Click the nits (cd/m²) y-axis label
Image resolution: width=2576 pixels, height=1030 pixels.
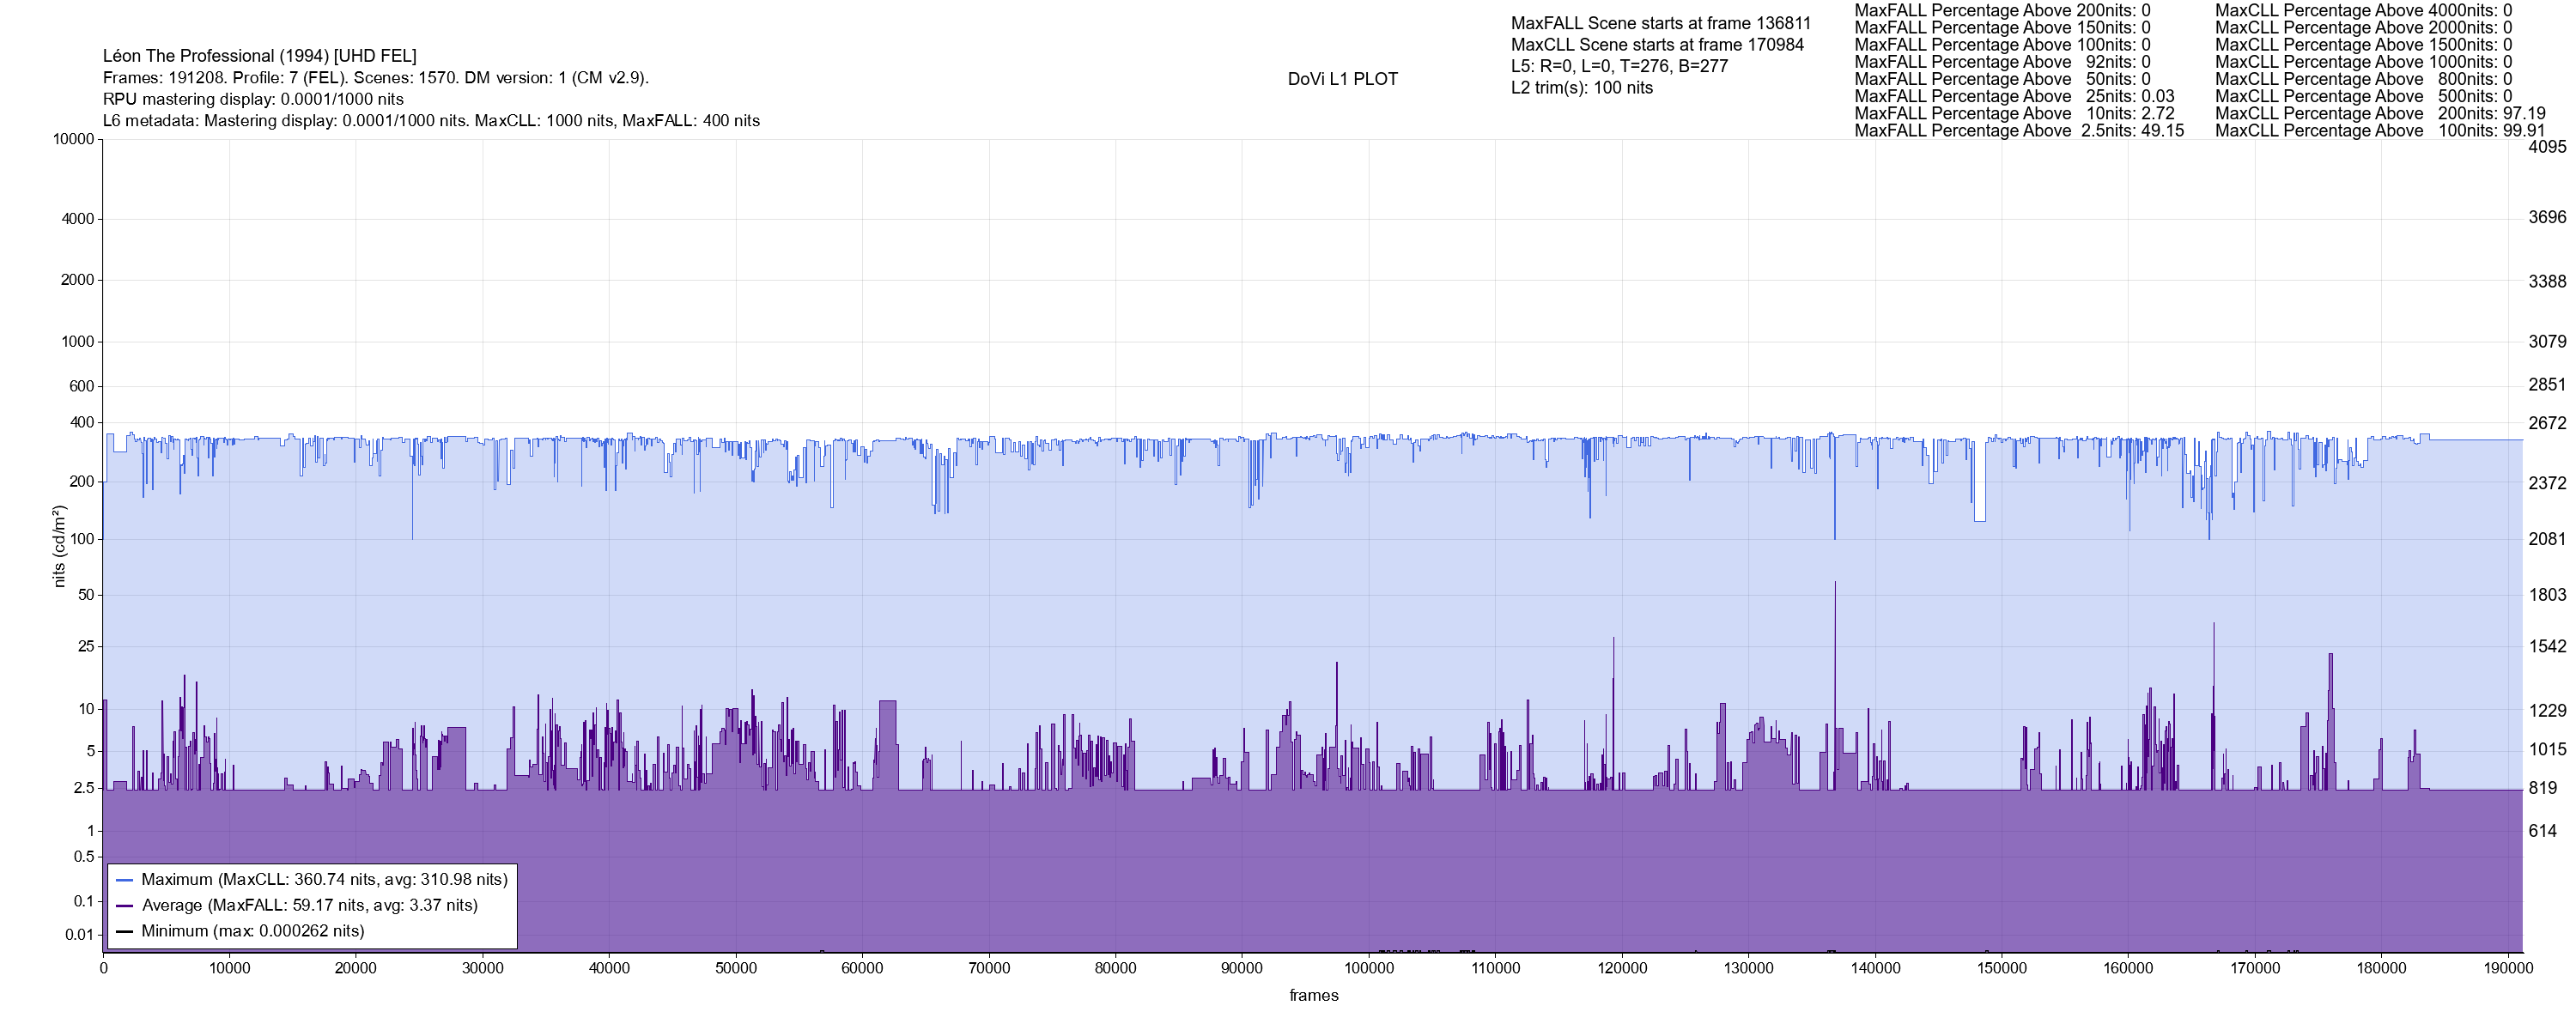[x=59, y=546]
